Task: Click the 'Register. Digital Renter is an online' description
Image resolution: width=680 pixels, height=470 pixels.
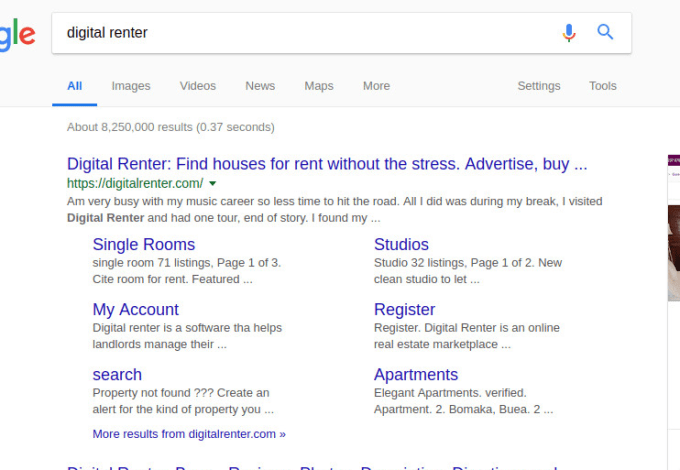Action: click(467, 336)
